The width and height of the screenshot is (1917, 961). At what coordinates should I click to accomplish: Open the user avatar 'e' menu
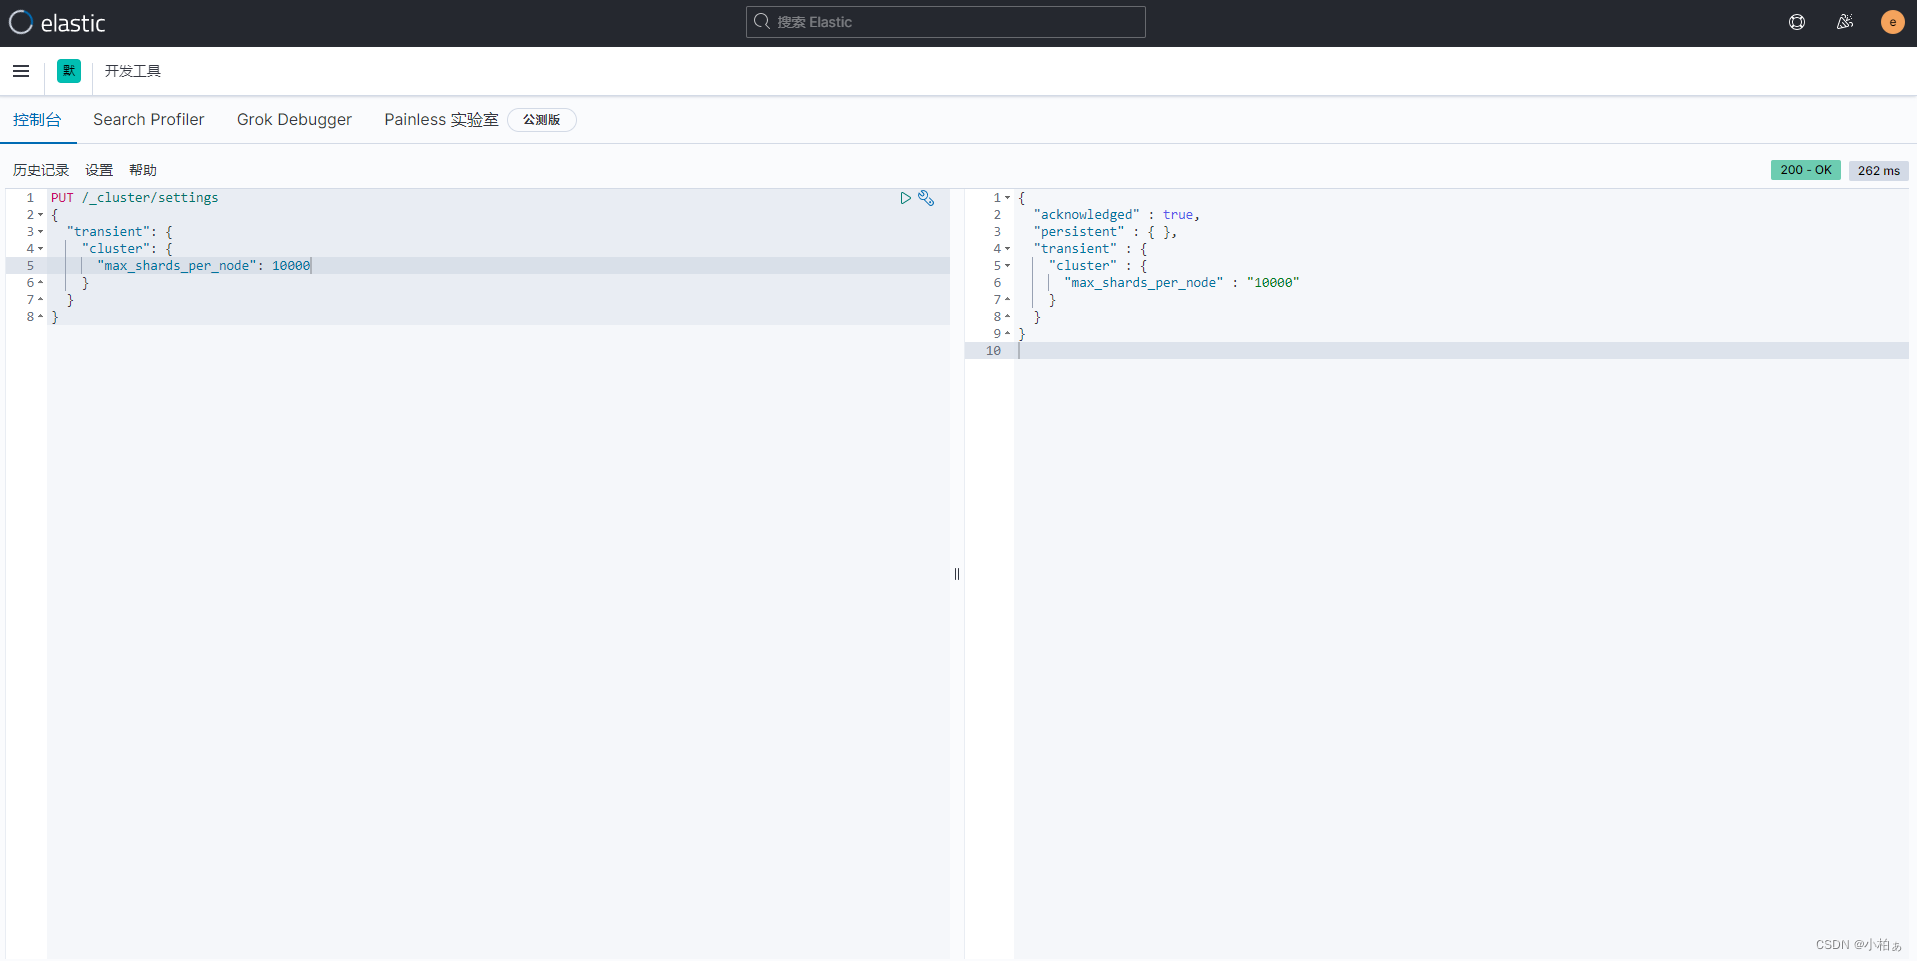pyautogui.click(x=1892, y=22)
